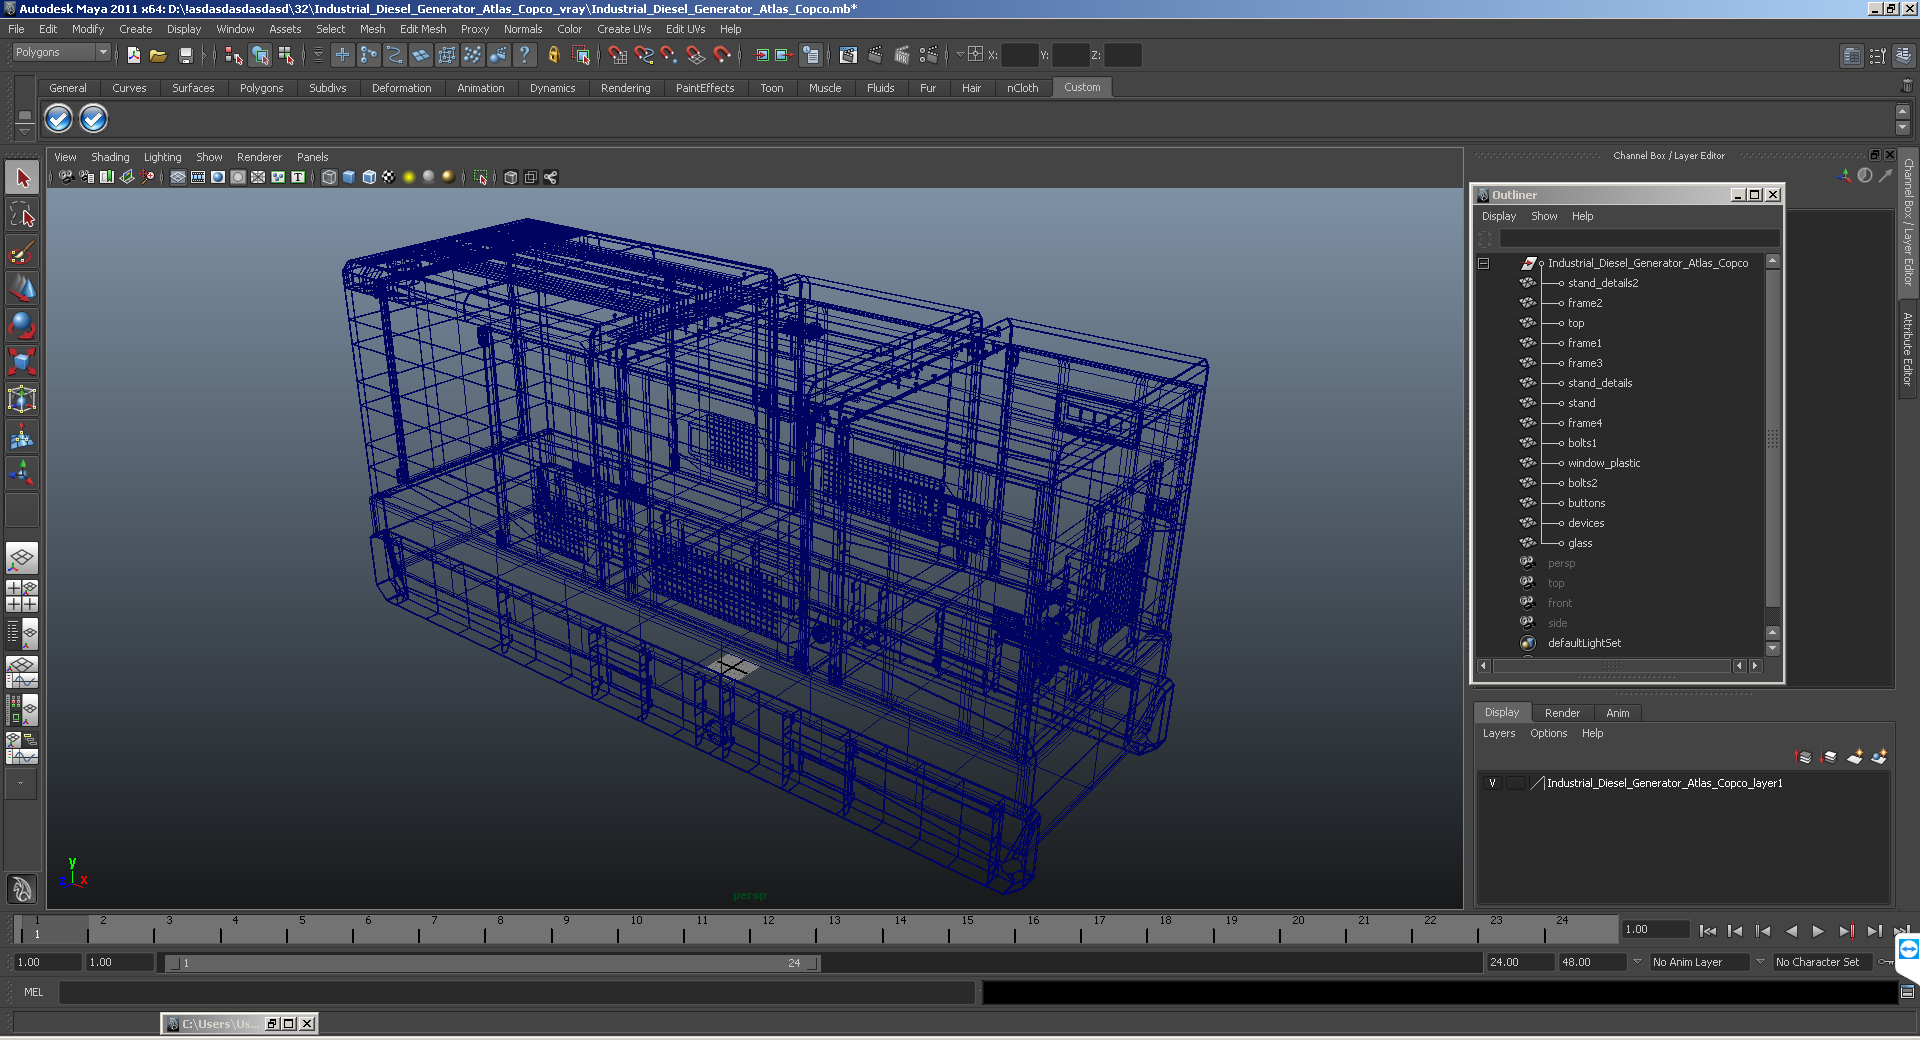This screenshot has width=1920, height=1040.
Task: Open the No Anim Layer dropdown arrow
Action: 1638,962
